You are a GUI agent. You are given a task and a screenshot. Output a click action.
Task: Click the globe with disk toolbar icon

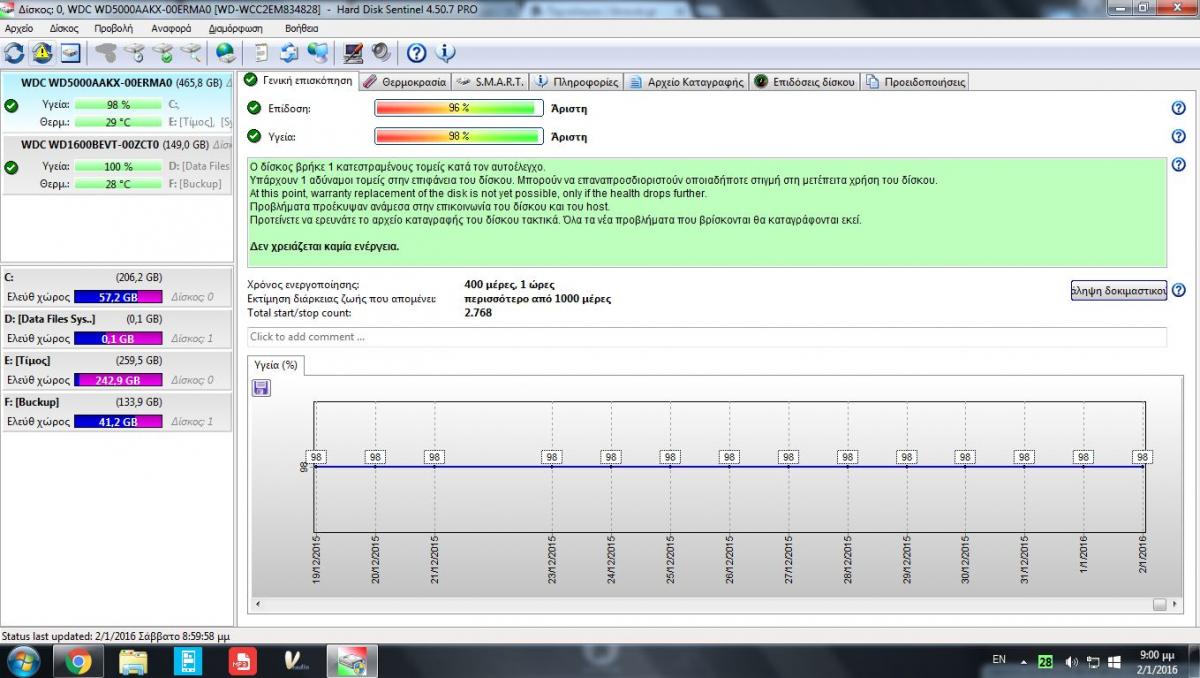click(x=226, y=52)
